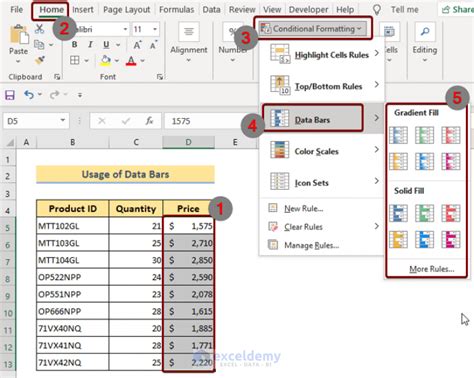474x378 pixels.
Task: Click the Cut scissors icon
Action: 39,29
